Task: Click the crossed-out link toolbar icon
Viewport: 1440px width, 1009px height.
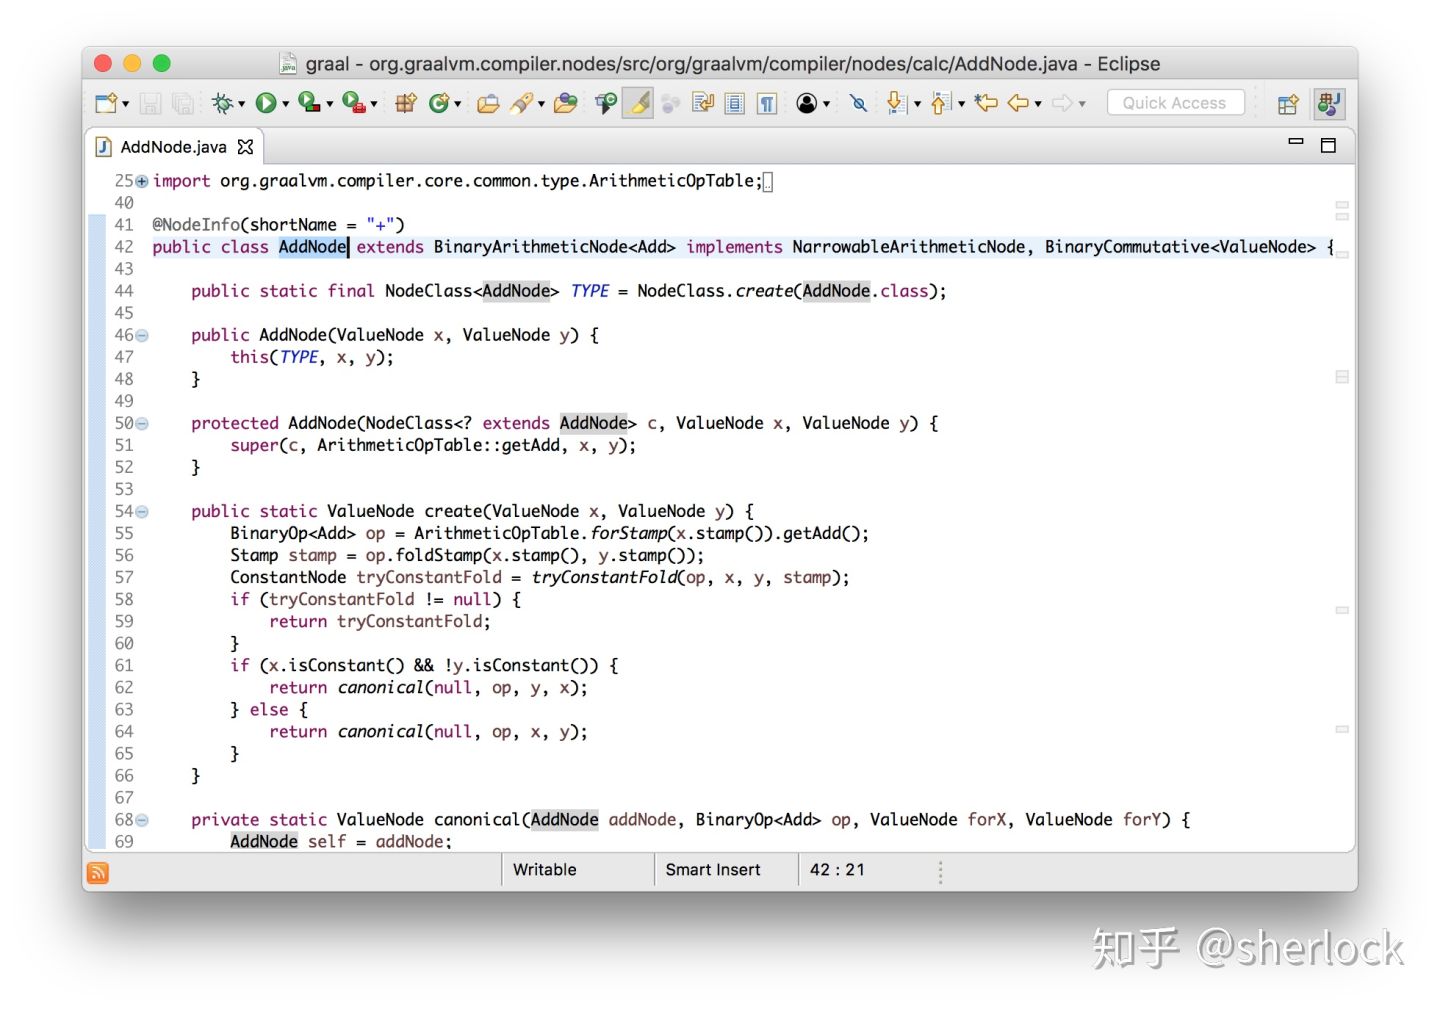Action: point(858,103)
